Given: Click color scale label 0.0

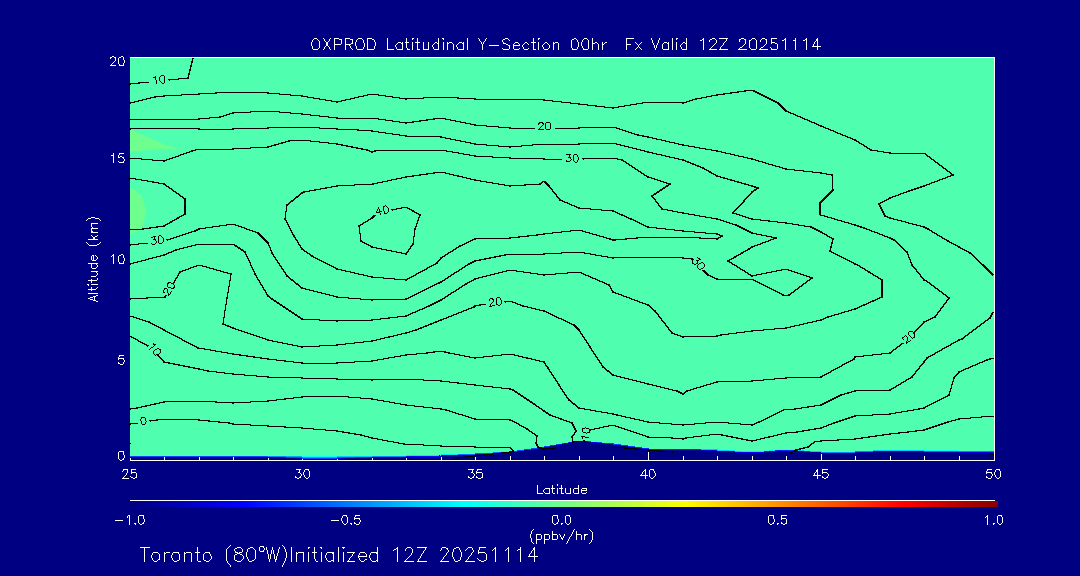Looking at the screenshot, I should click(561, 520).
